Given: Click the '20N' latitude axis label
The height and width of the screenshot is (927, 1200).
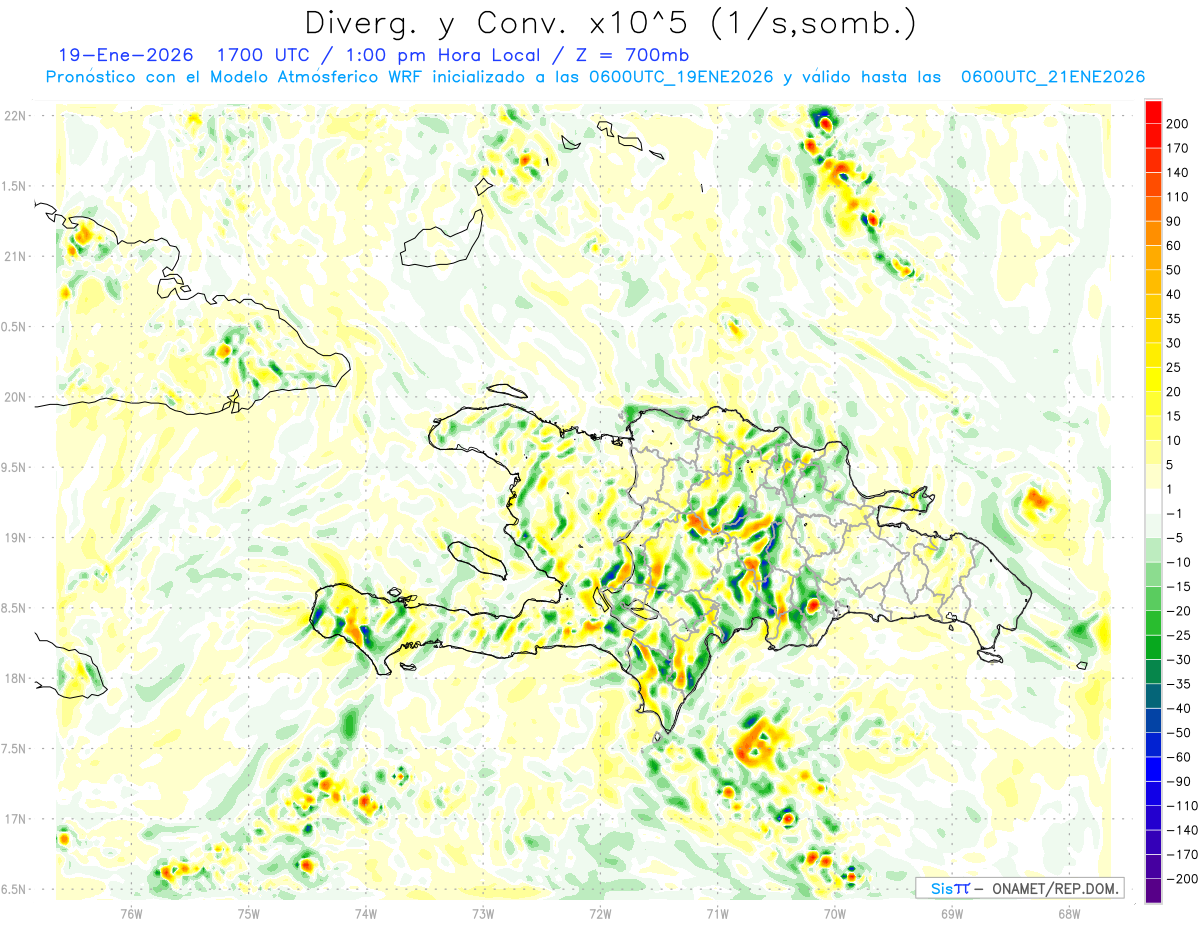Looking at the screenshot, I should click(x=15, y=397).
